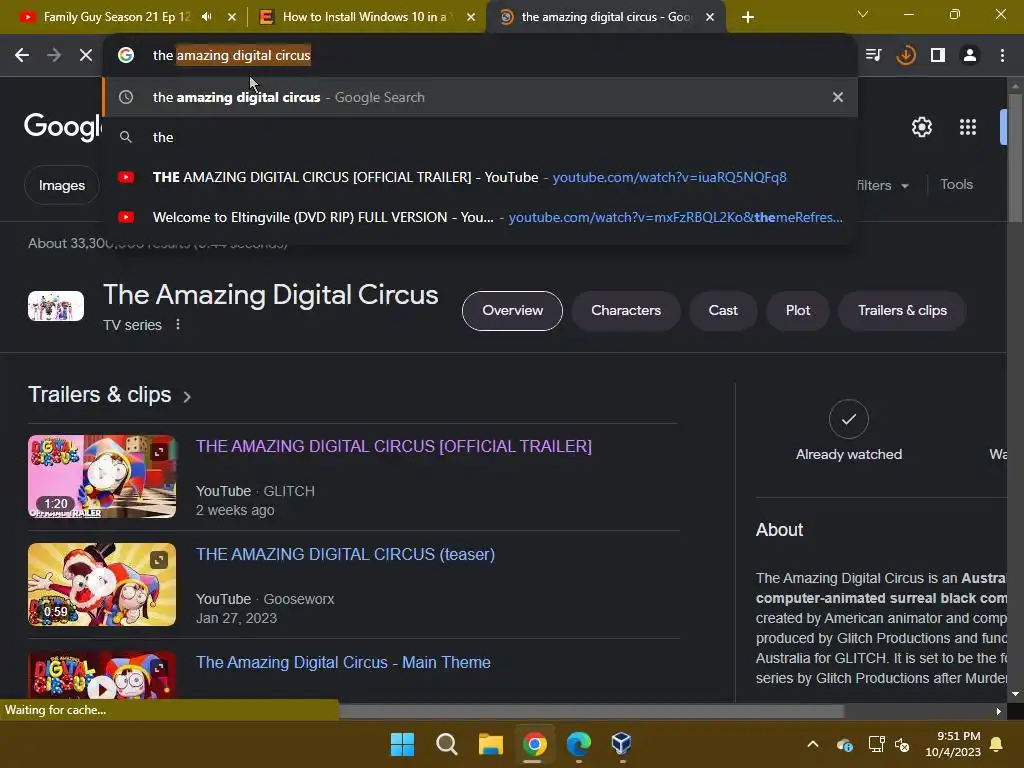
Task: Open the OFFICIAL TRAILER YouTube suggestion
Action: (480, 177)
